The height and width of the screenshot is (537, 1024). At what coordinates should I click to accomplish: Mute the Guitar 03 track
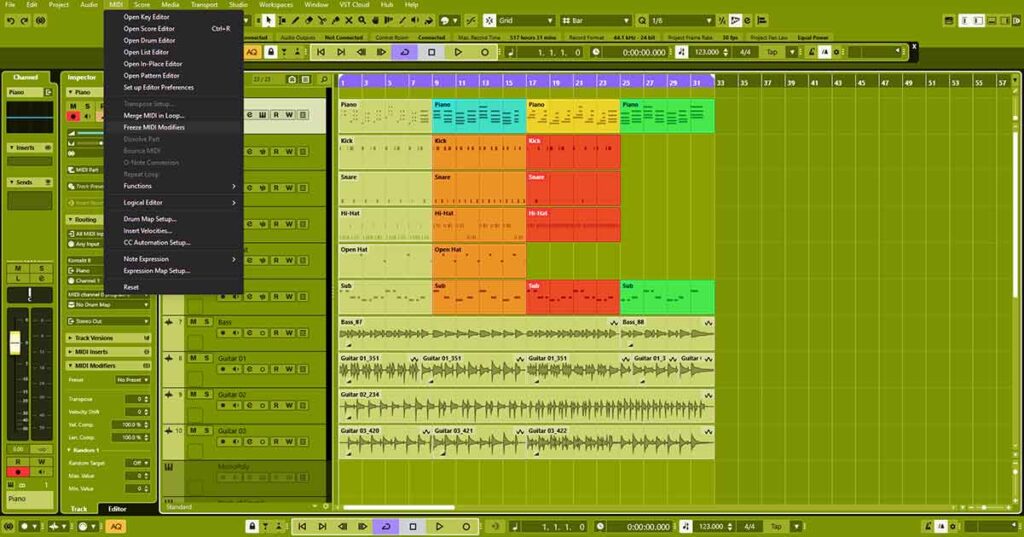(x=193, y=431)
